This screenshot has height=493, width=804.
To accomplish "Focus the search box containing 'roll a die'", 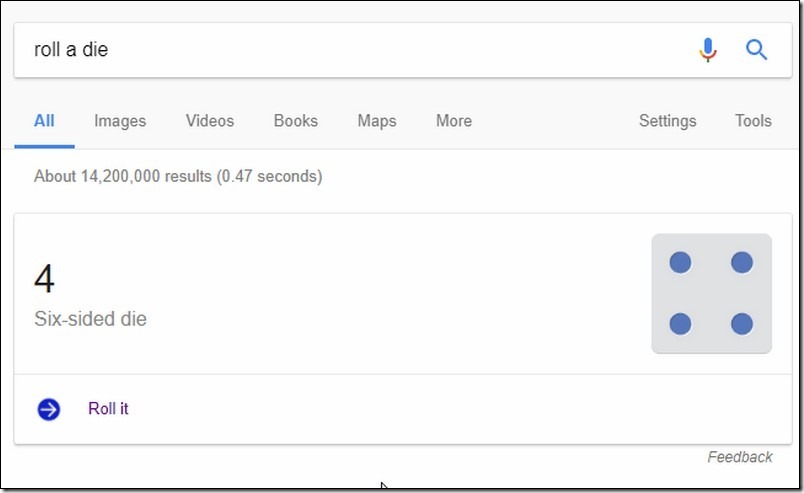I will [354, 50].
